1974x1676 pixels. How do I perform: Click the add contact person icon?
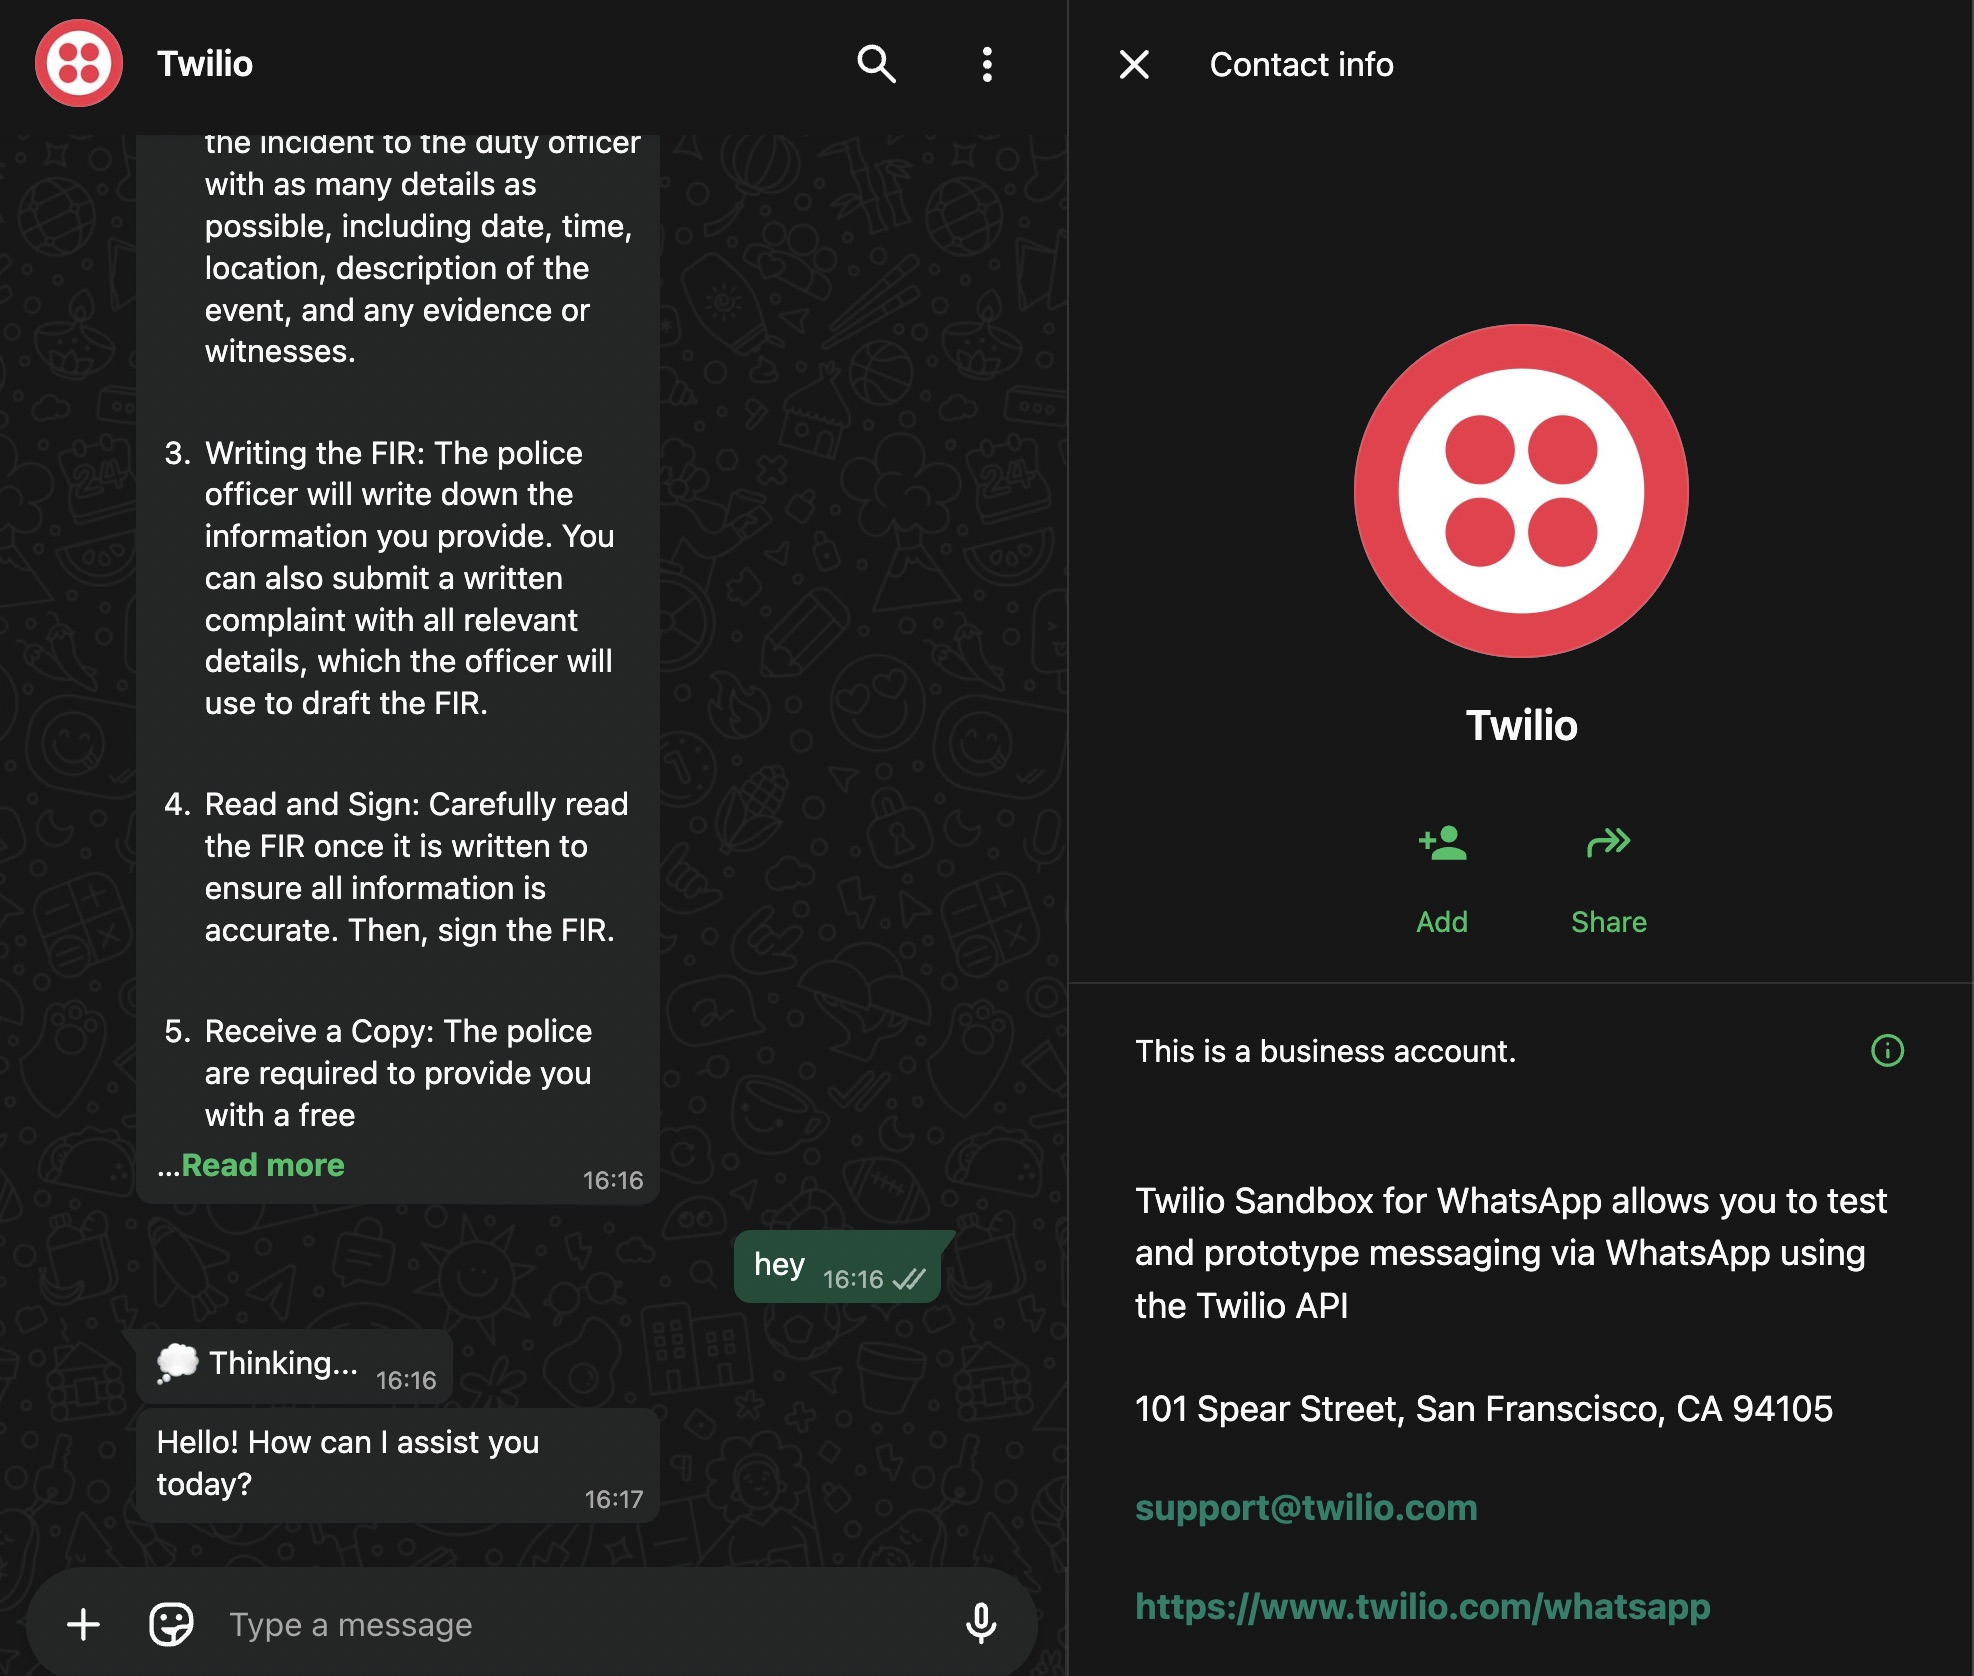coord(1442,843)
